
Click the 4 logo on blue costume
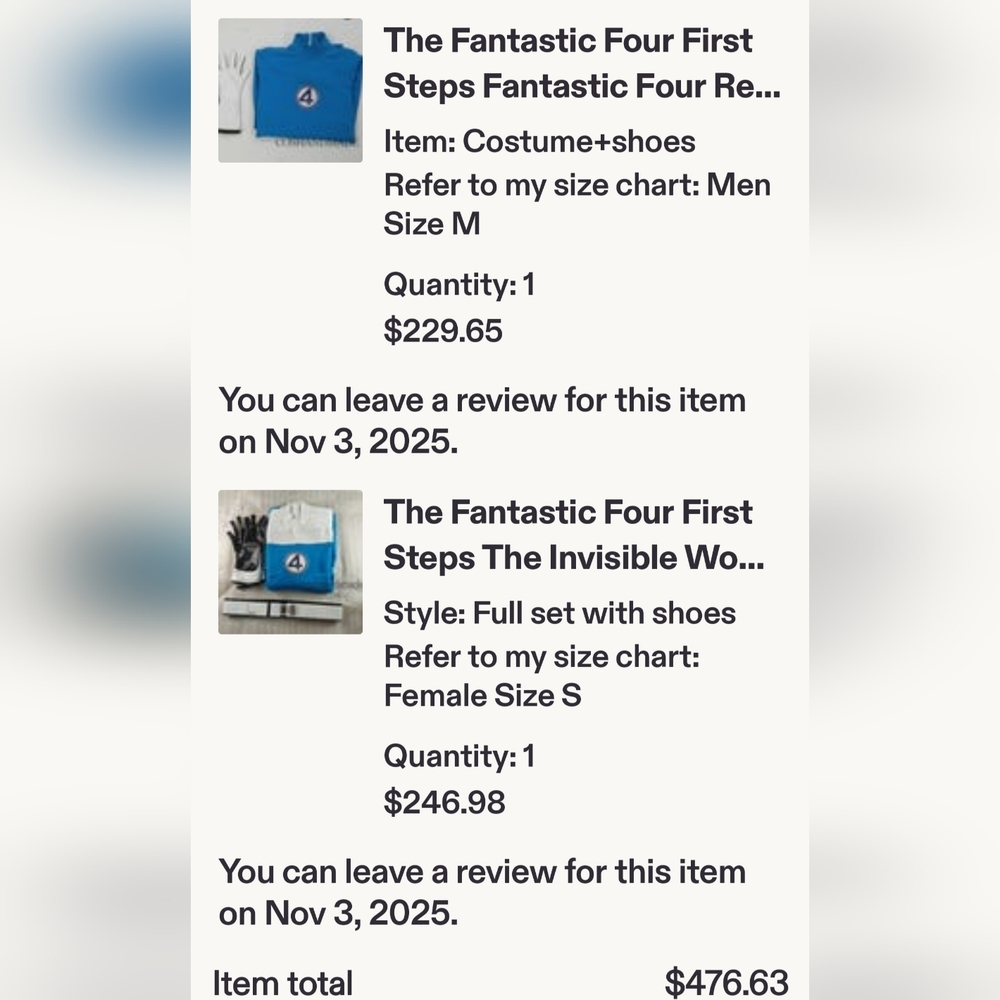click(x=306, y=97)
